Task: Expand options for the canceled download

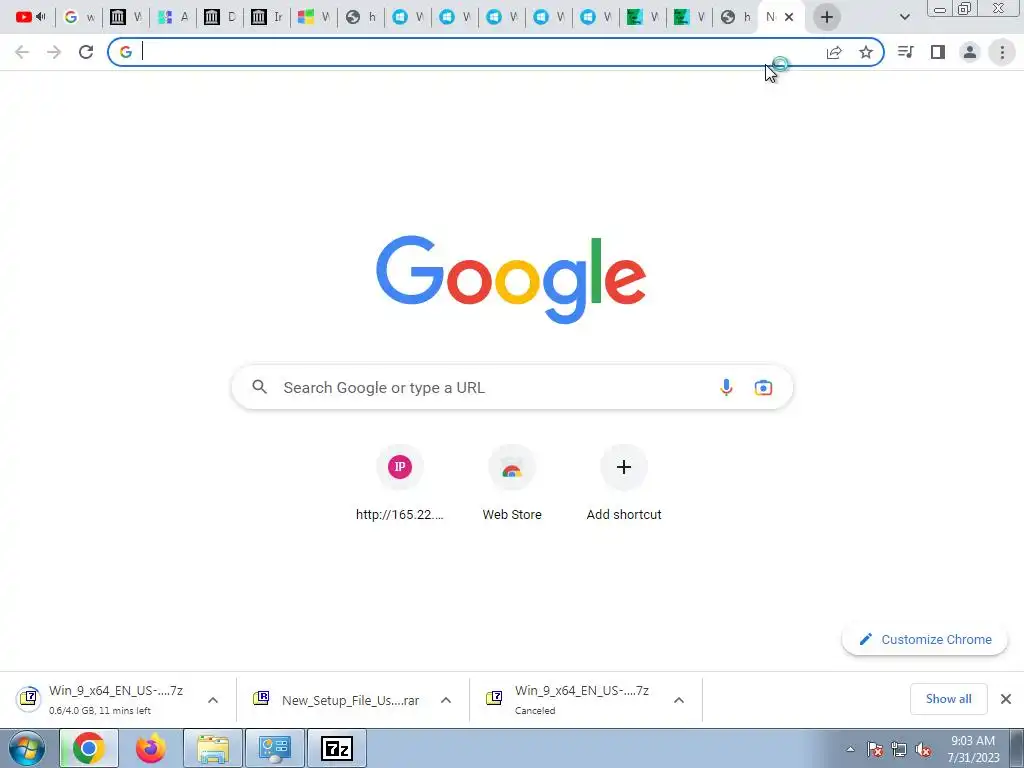Action: pyautogui.click(x=679, y=700)
